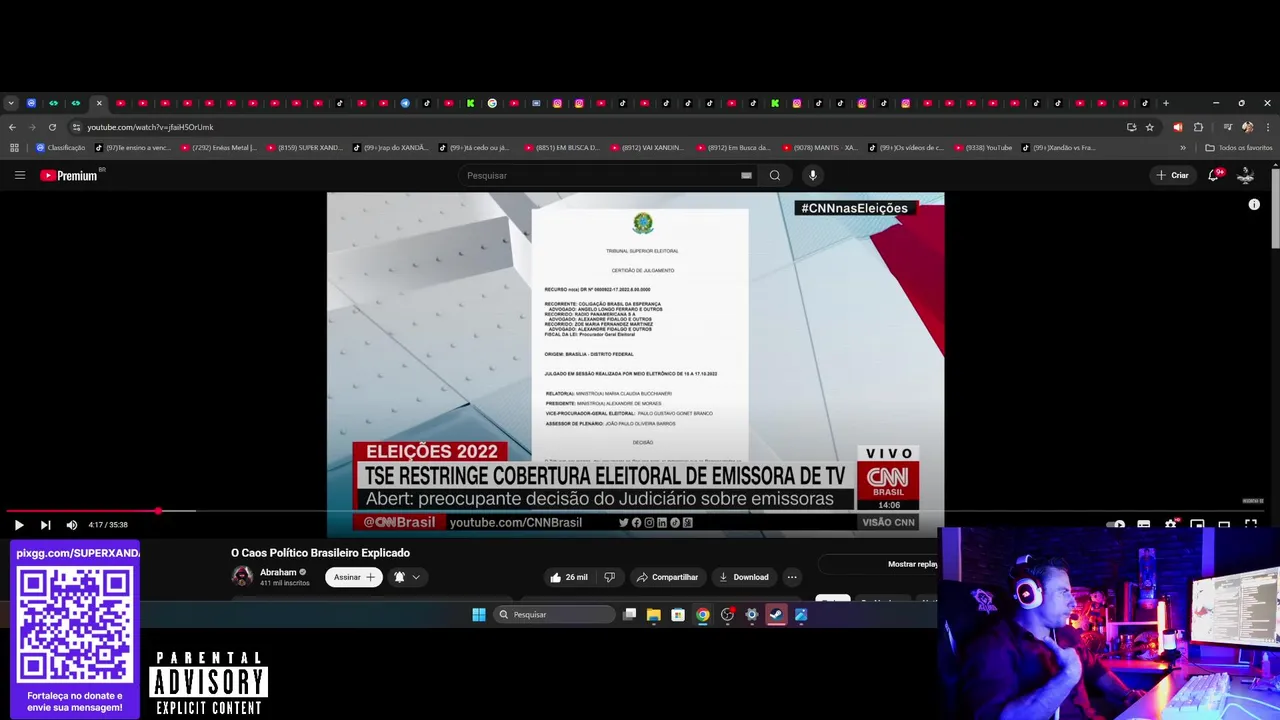Enter fullscreen on the video player
This screenshot has width=1280, height=720.
(1251, 525)
